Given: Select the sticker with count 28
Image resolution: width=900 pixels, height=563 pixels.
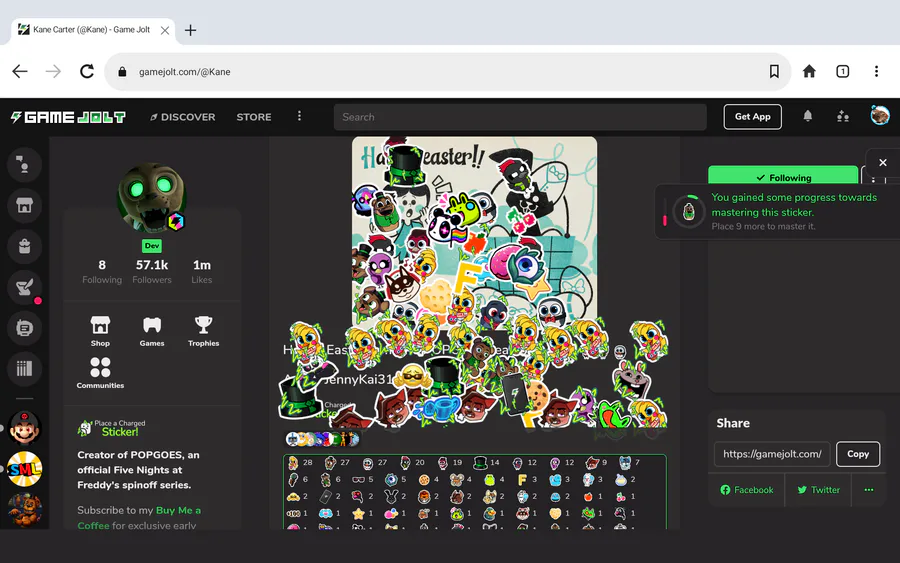Looking at the screenshot, I should (x=300, y=463).
